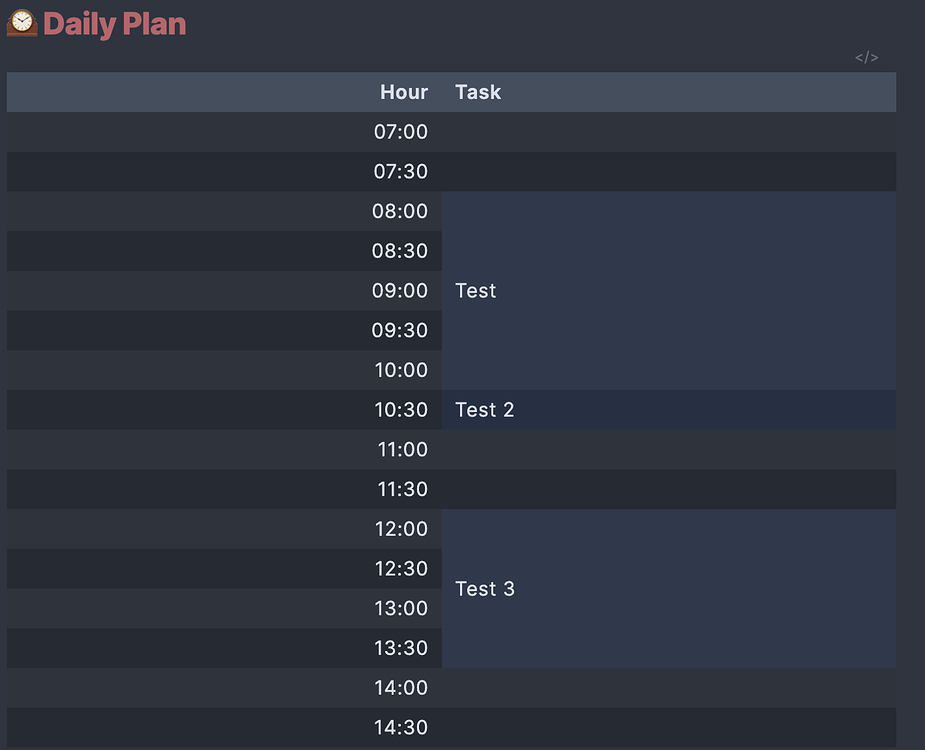This screenshot has width=925, height=750.
Task: Click the Task column header
Action: tap(478, 91)
